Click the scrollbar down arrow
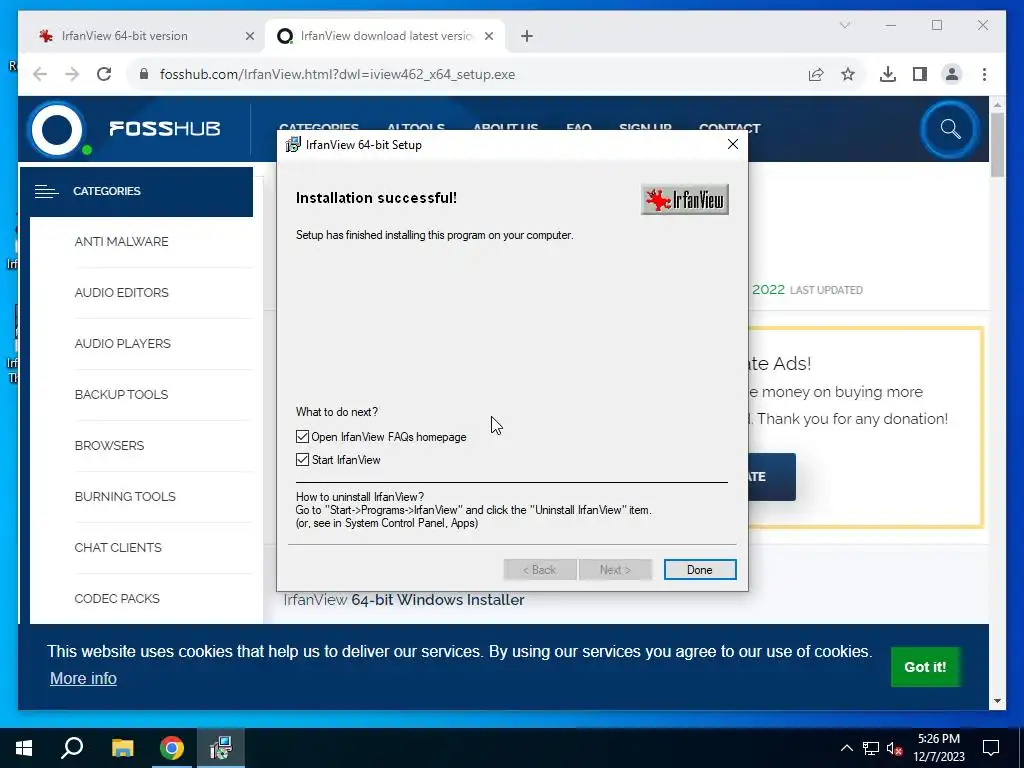This screenshot has height=768, width=1024. (997, 701)
